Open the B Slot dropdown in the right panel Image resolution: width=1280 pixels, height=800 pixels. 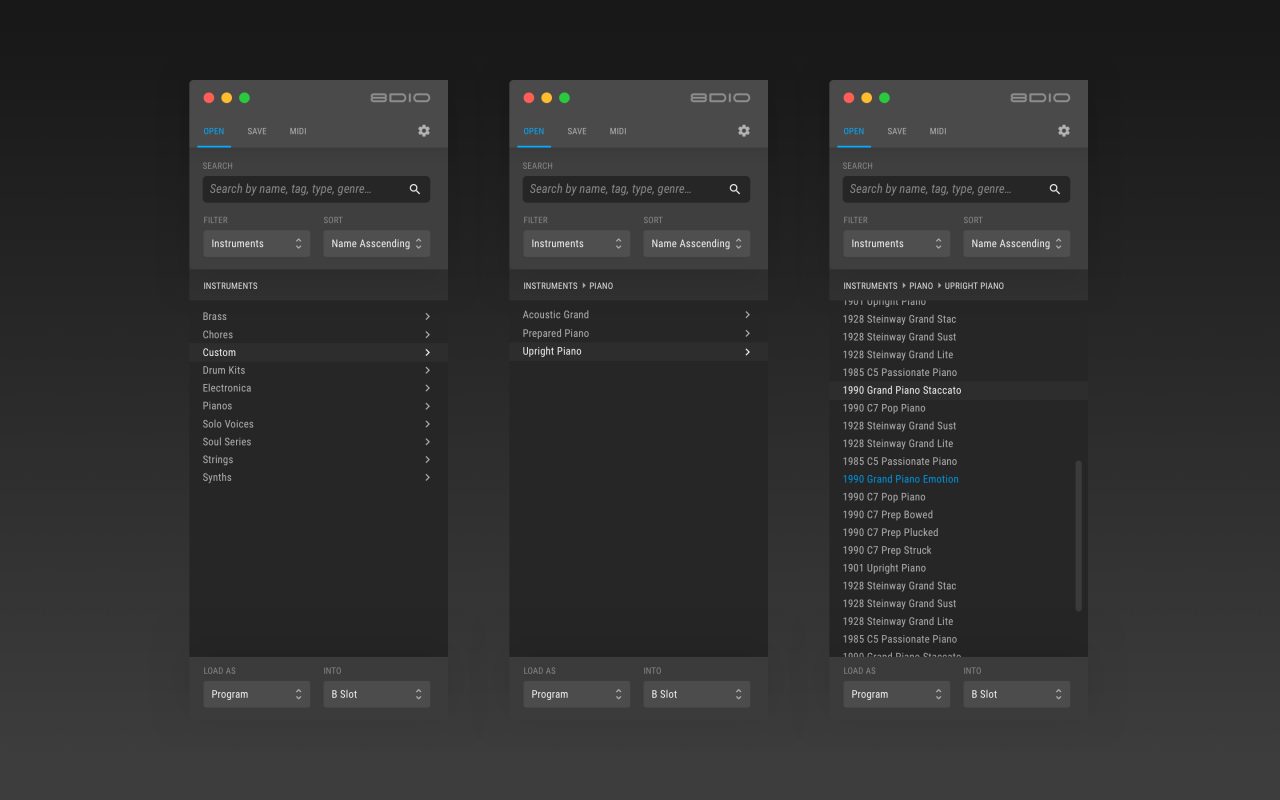1016,694
